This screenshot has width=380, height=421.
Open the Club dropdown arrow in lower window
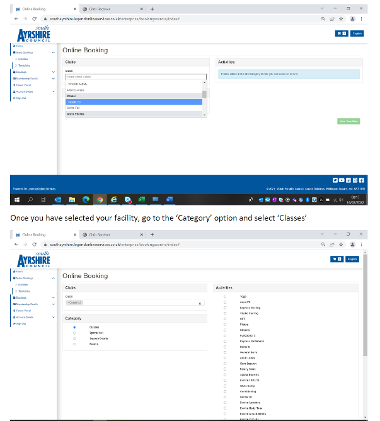[200, 303]
